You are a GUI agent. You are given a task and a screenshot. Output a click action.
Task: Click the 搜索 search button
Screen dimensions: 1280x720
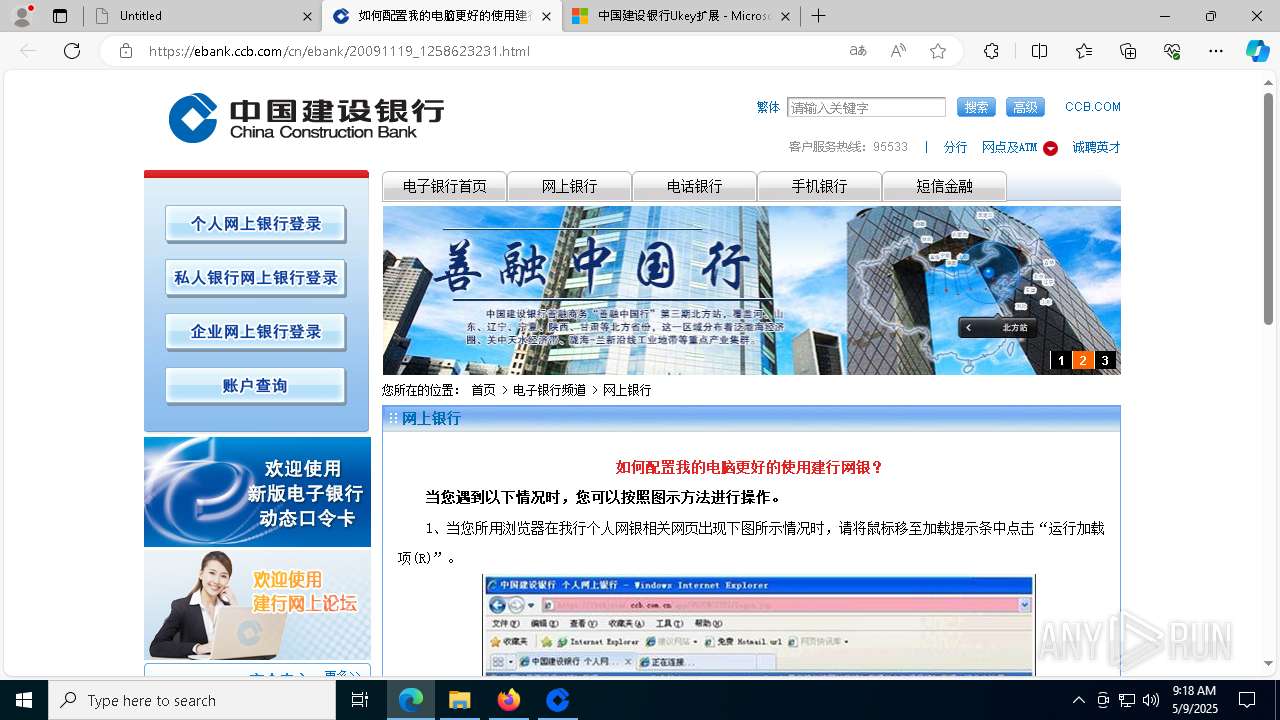pos(976,107)
